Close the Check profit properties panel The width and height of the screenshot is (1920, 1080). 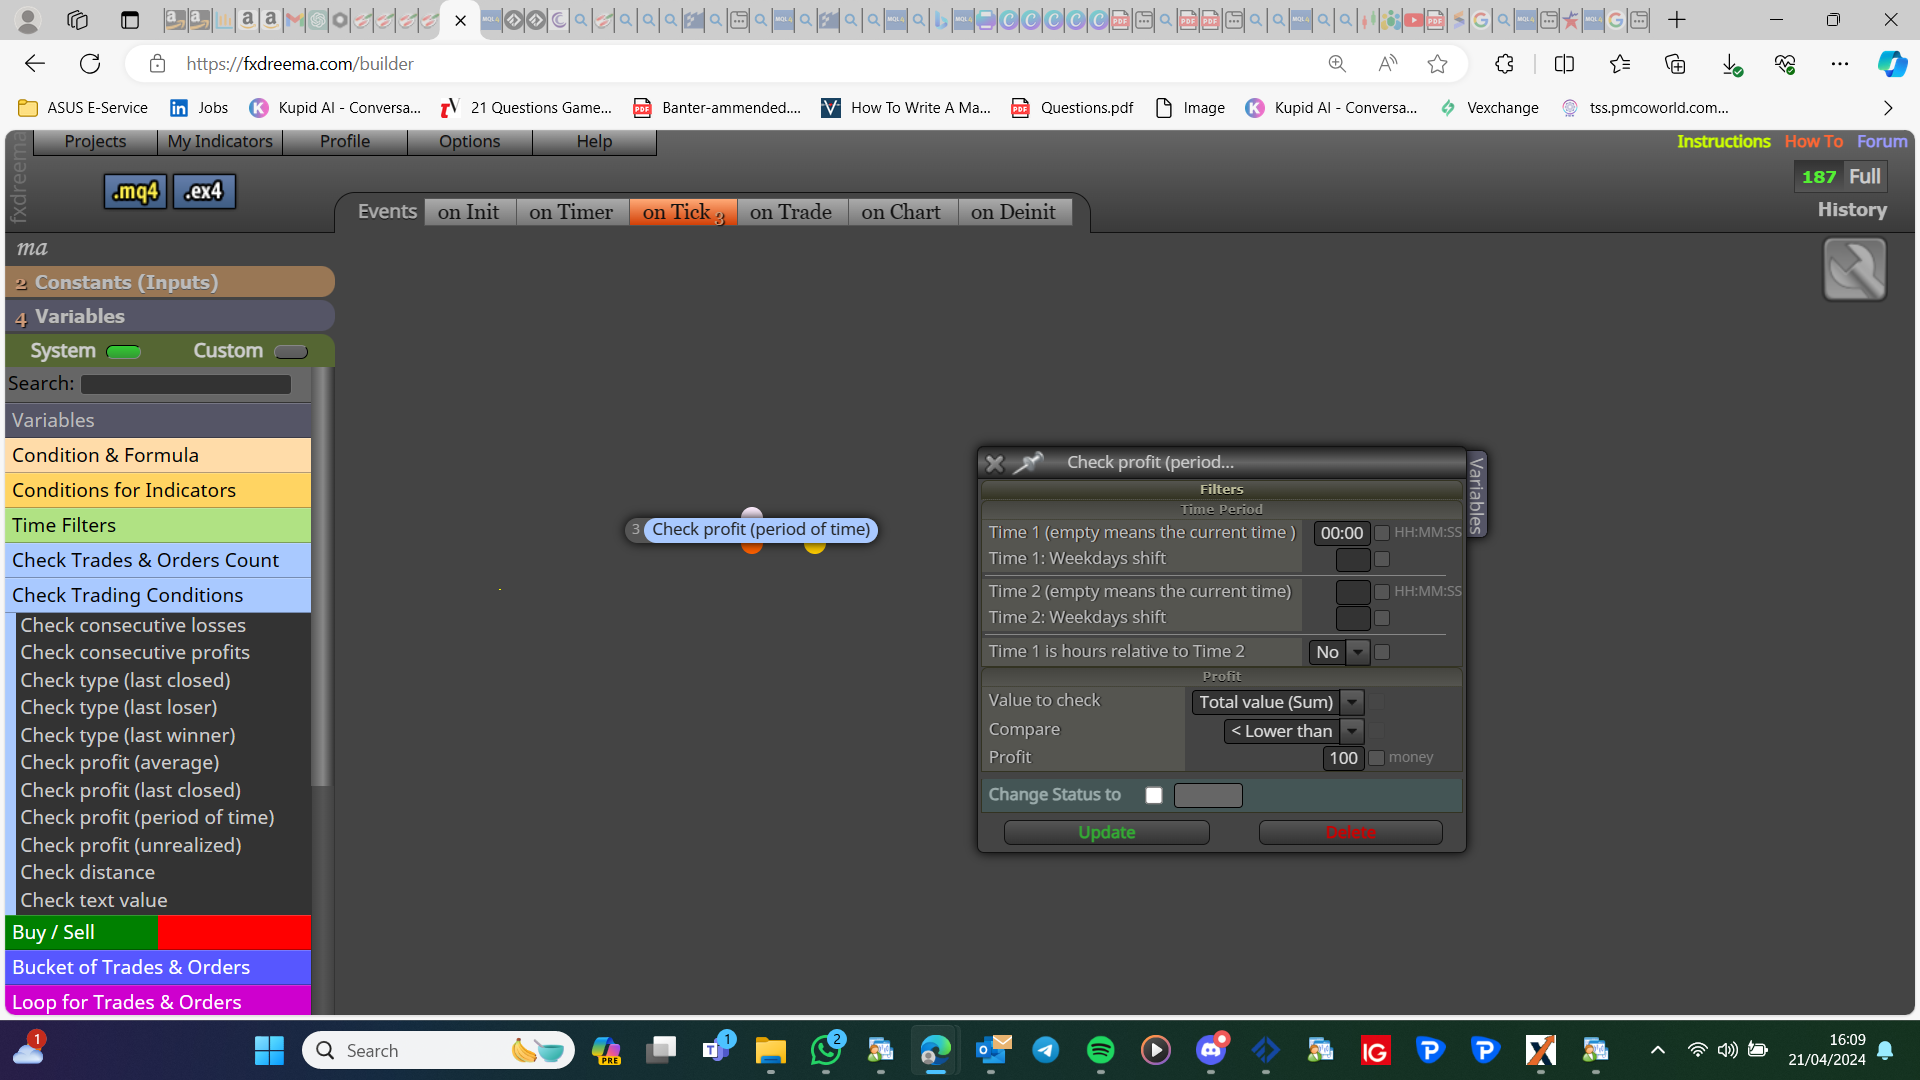pos(994,463)
